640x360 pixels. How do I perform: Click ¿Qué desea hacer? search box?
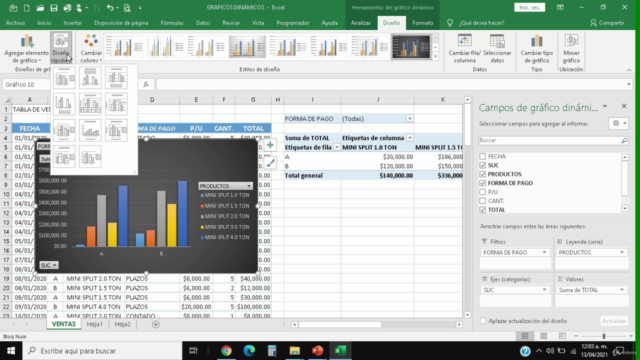(481, 23)
